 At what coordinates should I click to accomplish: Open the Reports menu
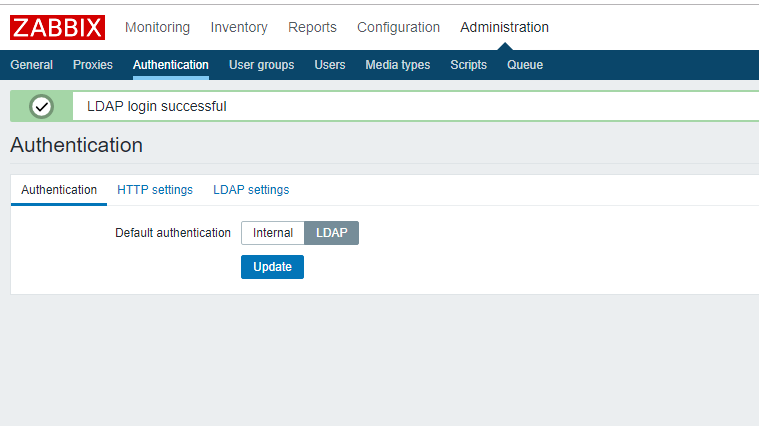(312, 27)
